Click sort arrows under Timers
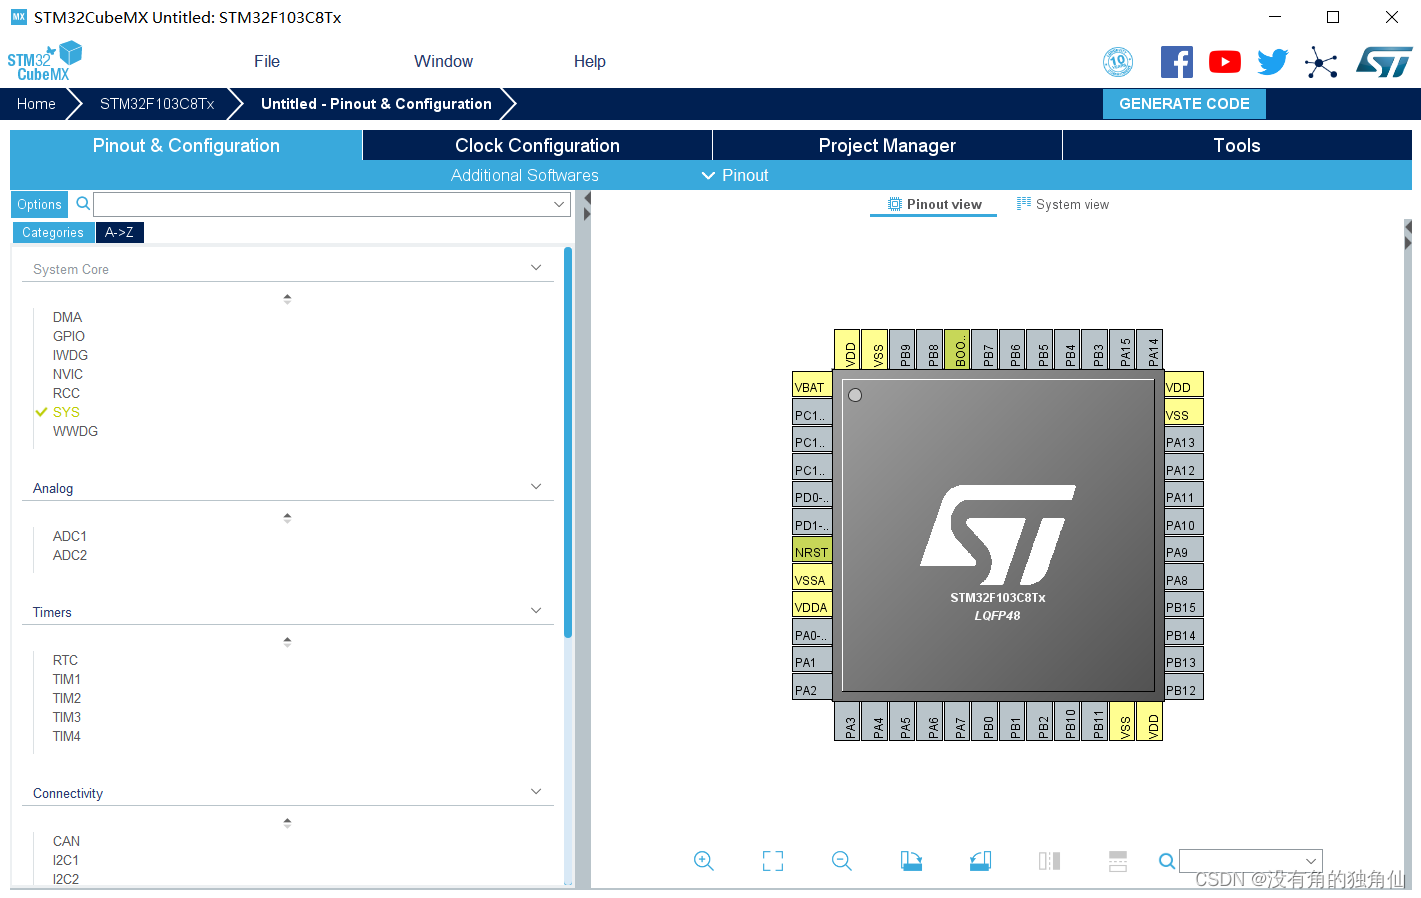The height and width of the screenshot is (898, 1421). point(287,642)
